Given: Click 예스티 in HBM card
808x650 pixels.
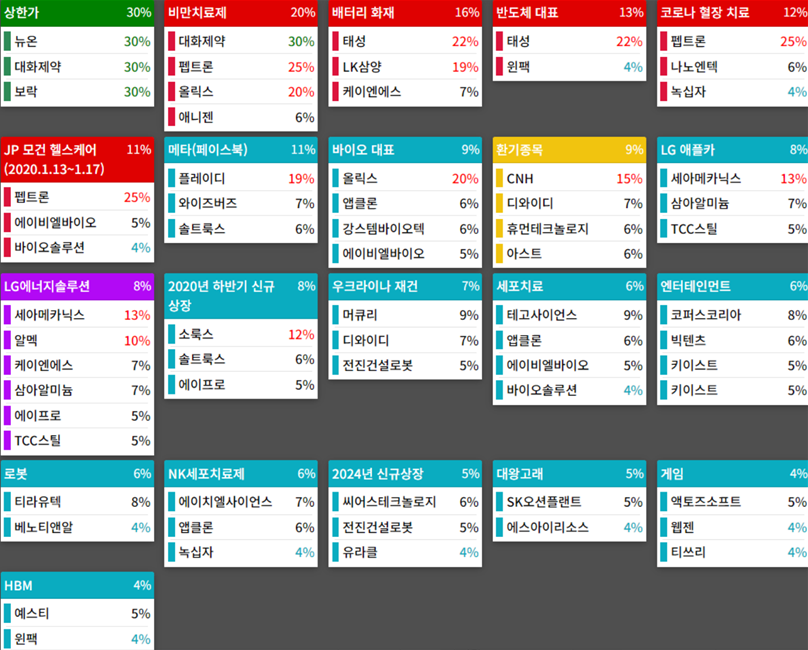Looking at the screenshot, I should [77, 613].
